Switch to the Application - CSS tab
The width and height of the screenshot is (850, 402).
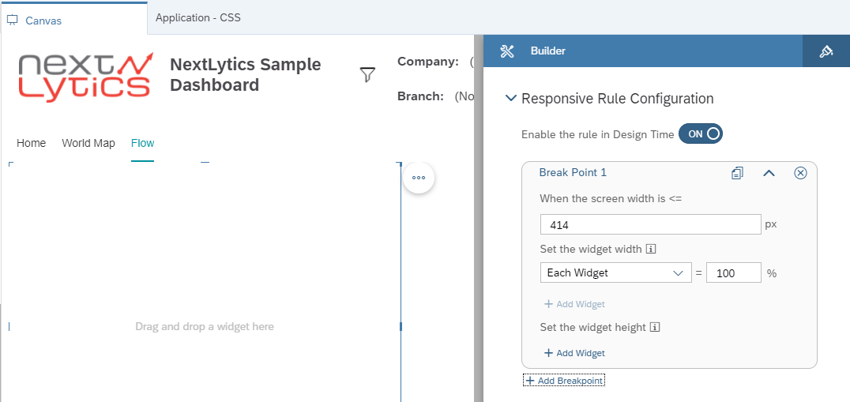coord(198,18)
